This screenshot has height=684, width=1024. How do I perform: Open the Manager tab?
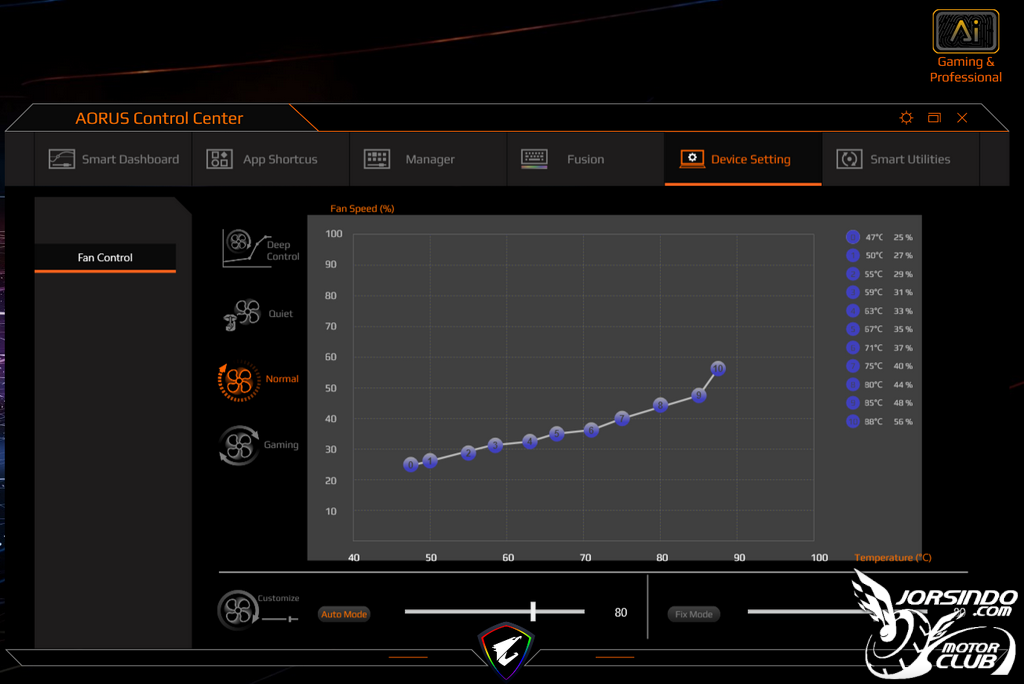[x=428, y=159]
